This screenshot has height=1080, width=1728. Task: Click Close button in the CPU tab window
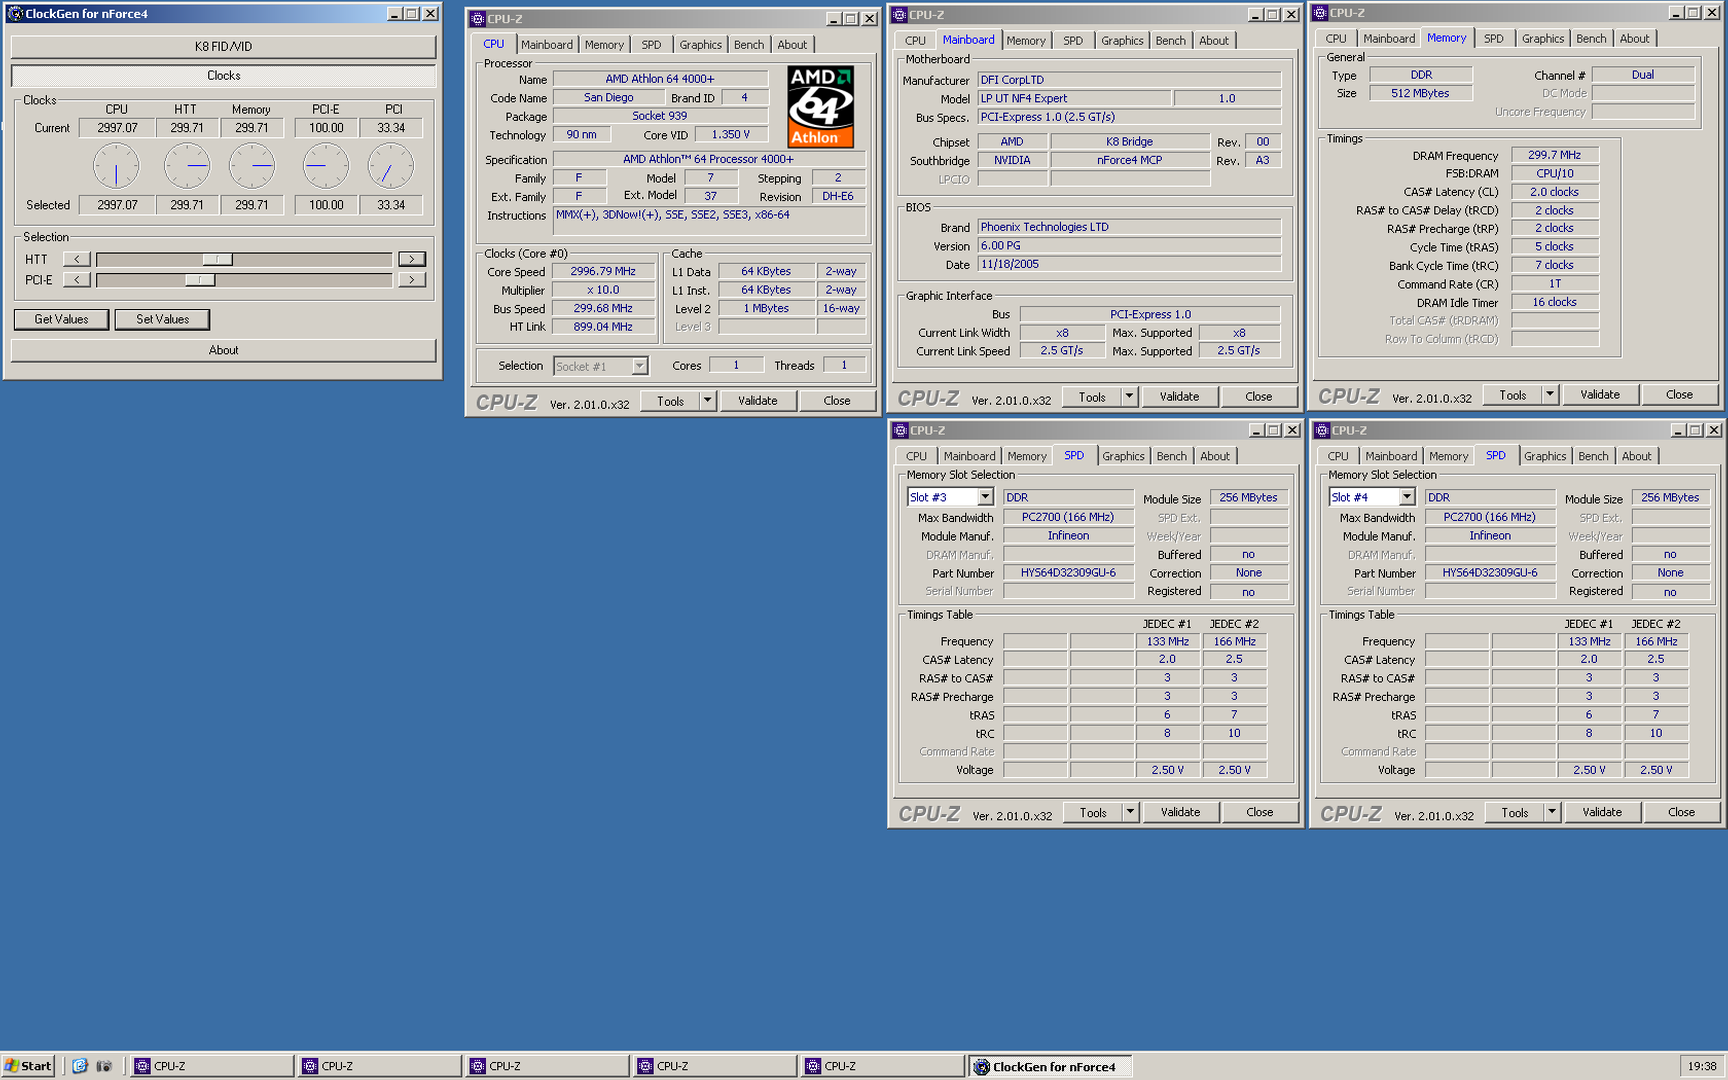point(837,401)
